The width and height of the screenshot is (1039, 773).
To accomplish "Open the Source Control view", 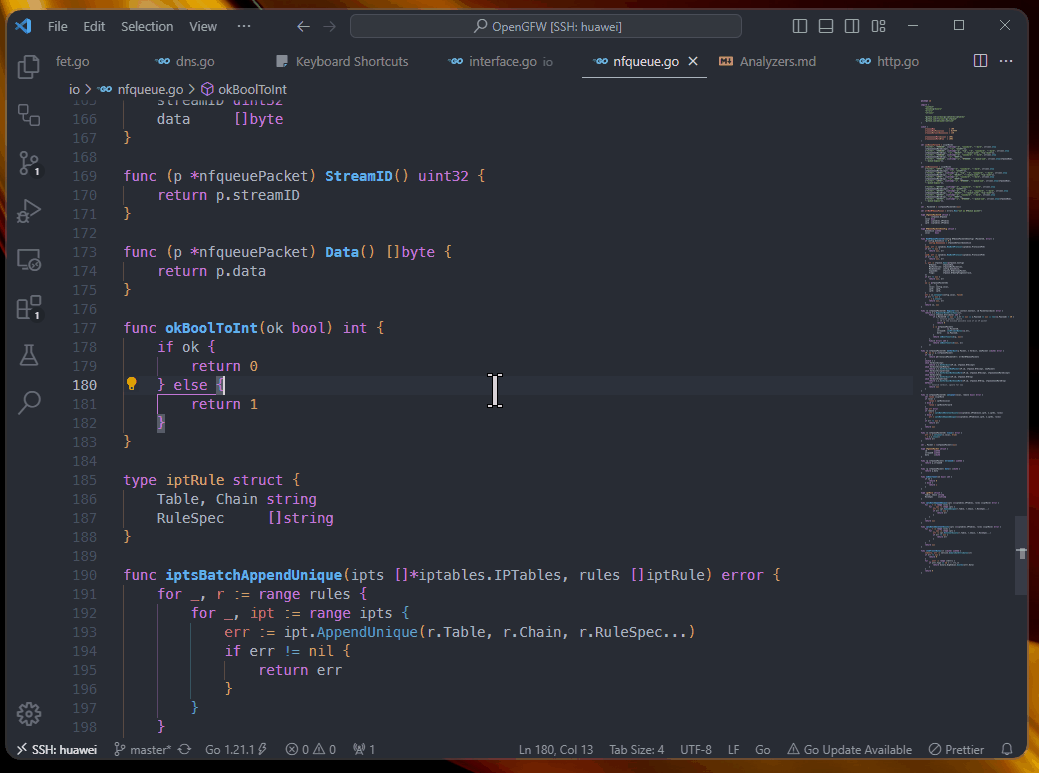I will [x=29, y=163].
